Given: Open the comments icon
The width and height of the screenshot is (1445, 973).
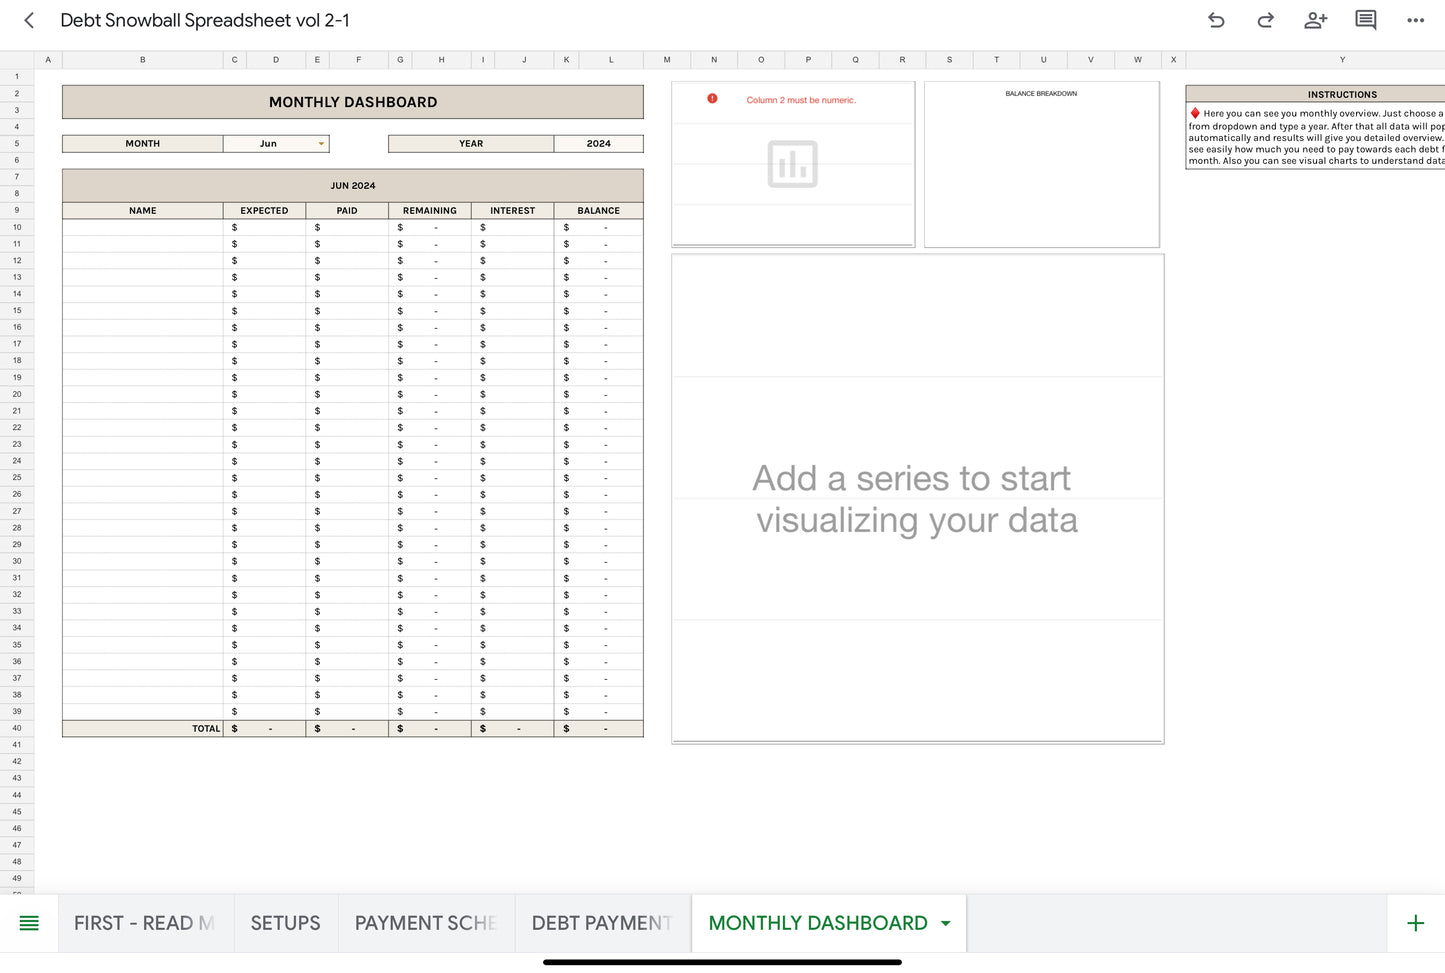Looking at the screenshot, I should click(1365, 20).
